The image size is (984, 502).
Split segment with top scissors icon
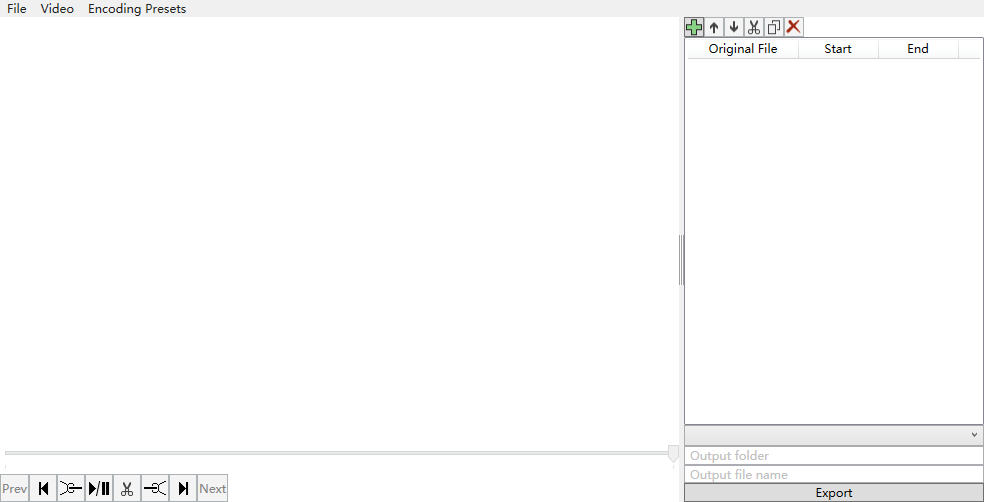point(754,27)
